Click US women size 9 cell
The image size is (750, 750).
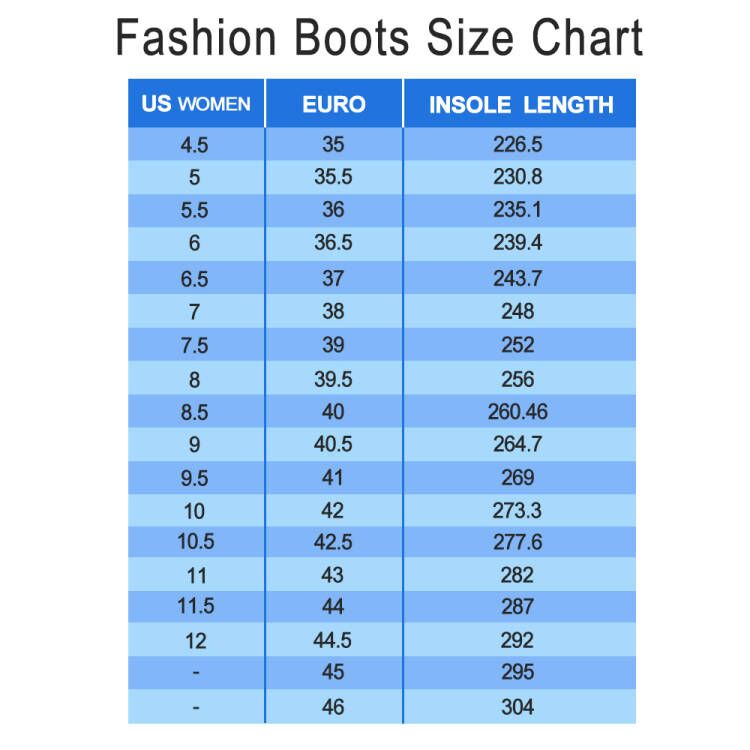[x=196, y=444]
